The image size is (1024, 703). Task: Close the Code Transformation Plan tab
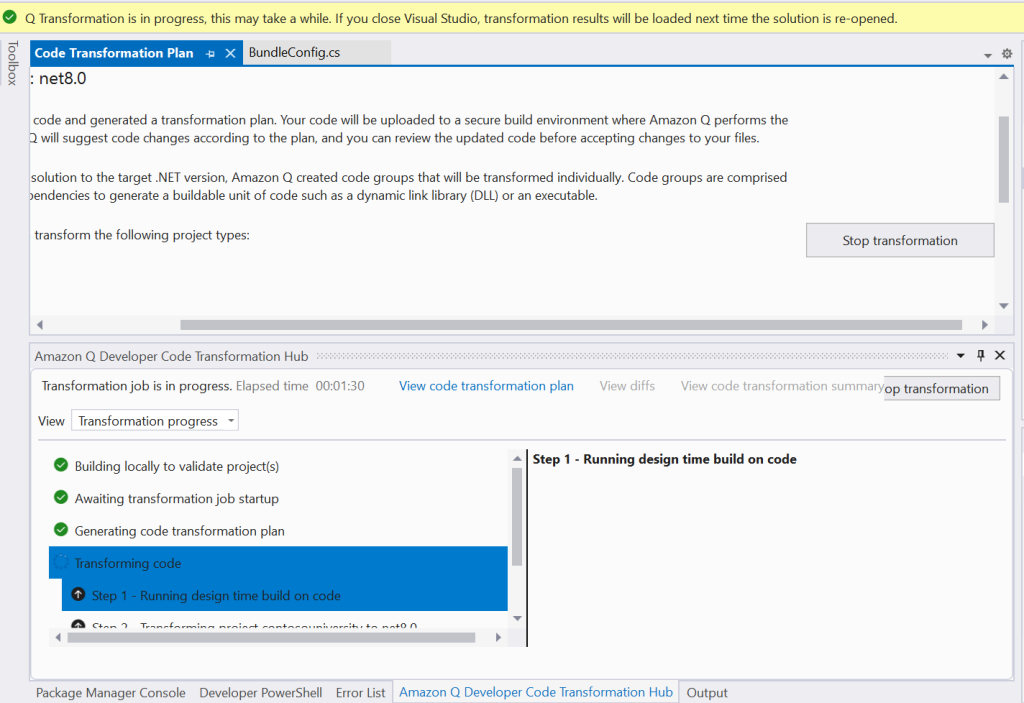point(229,53)
